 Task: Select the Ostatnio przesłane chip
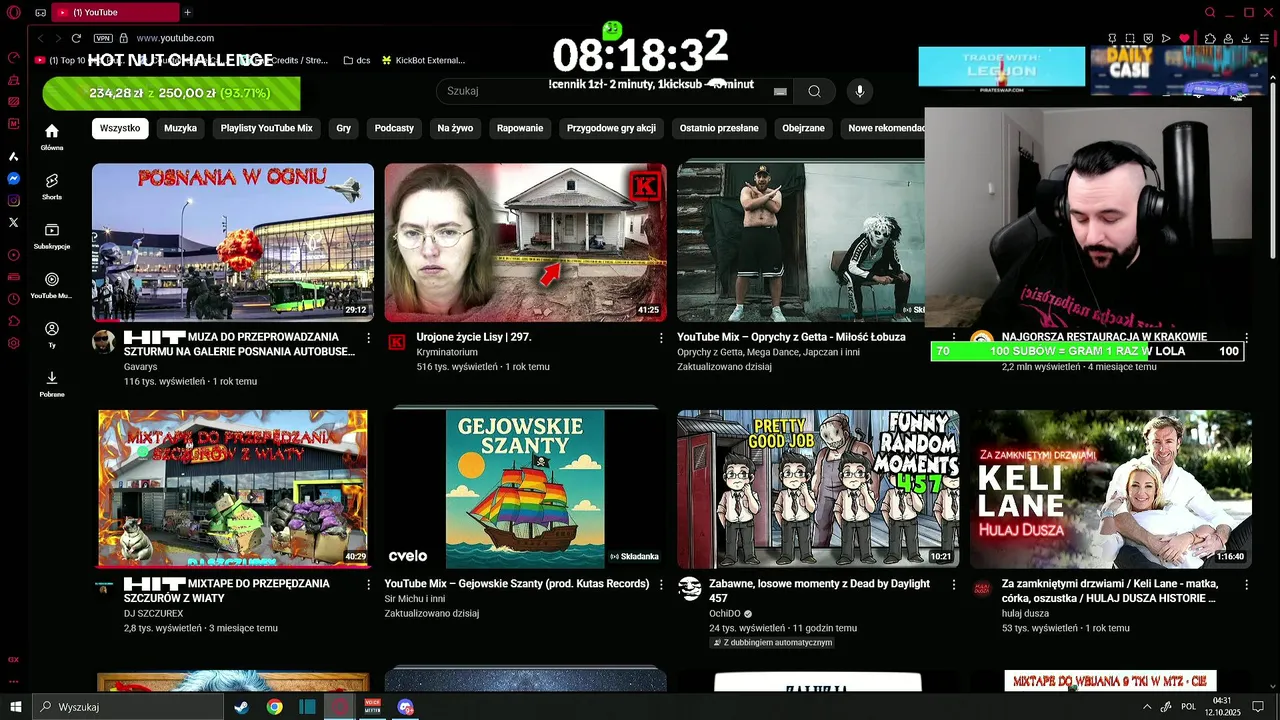click(x=719, y=128)
